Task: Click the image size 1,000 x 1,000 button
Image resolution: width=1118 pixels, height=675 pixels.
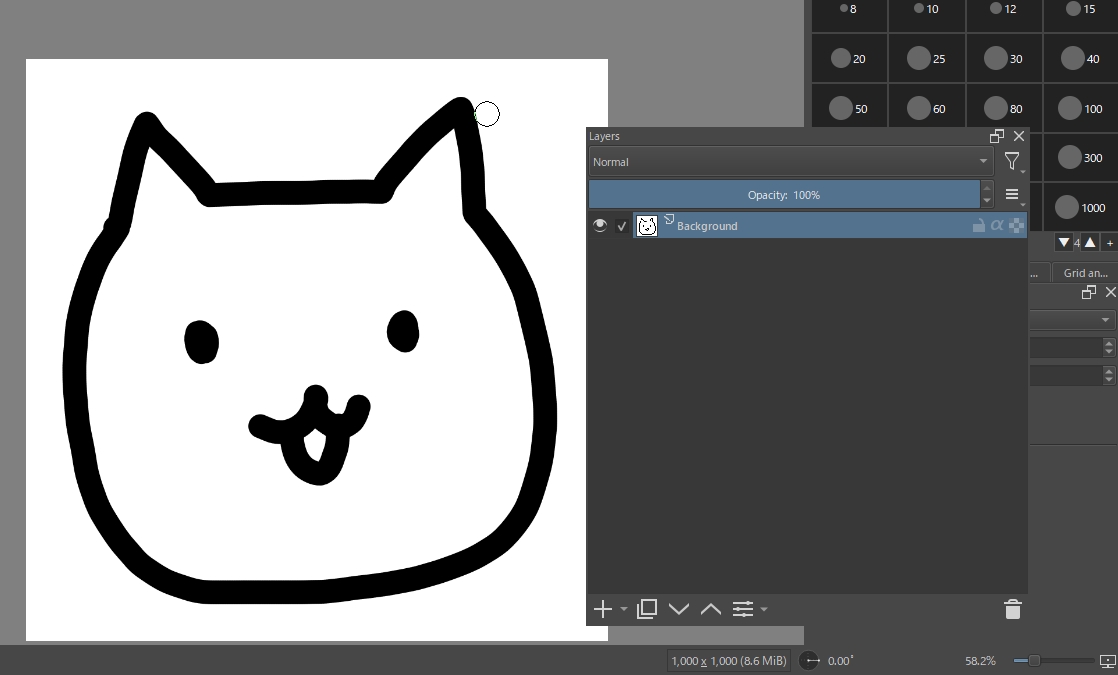Action: tap(730, 661)
